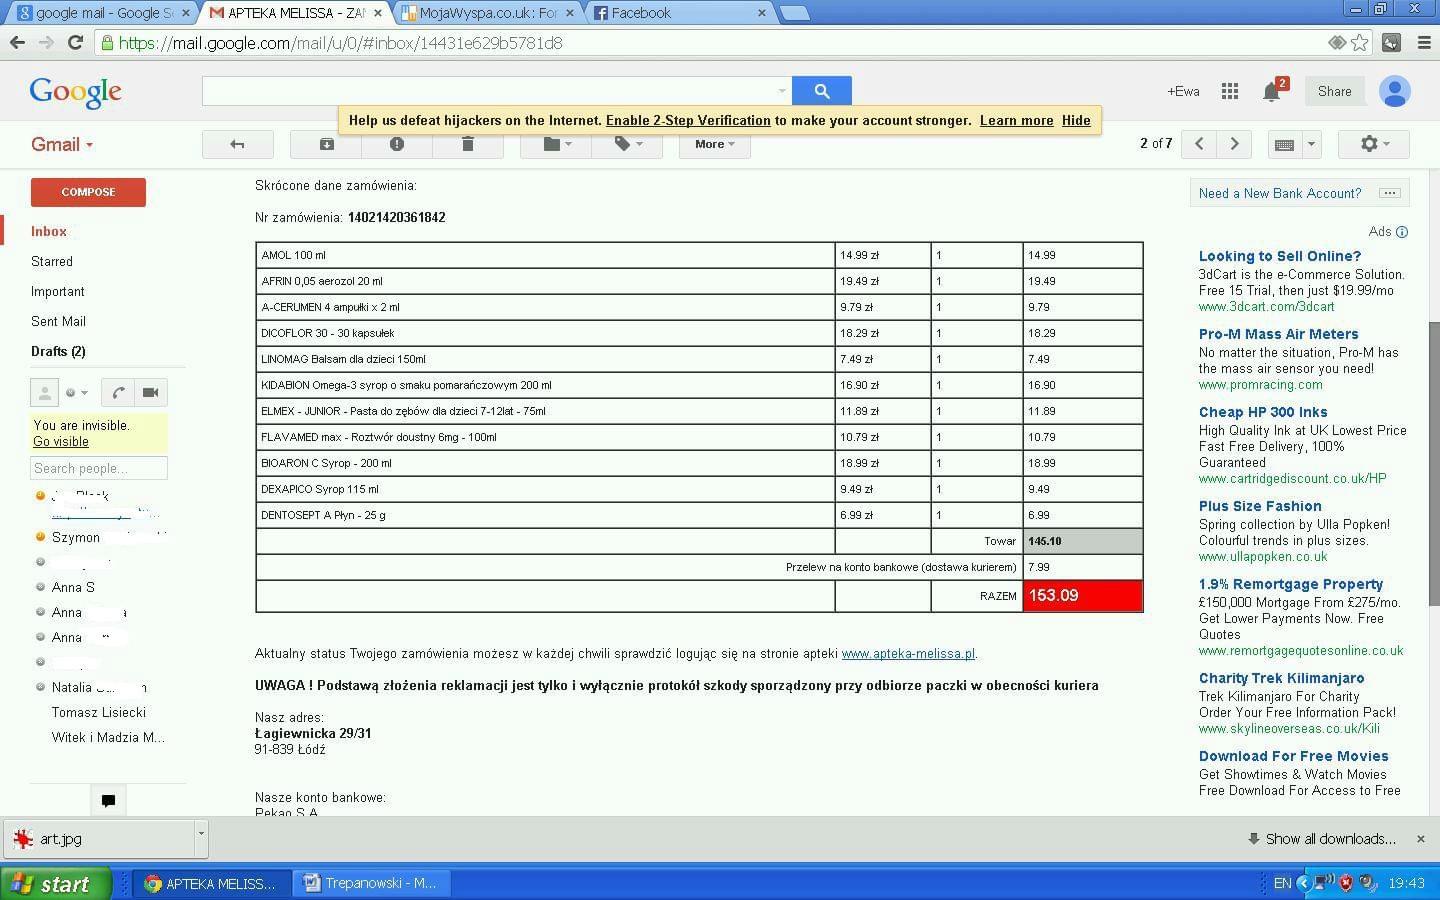Click the Share button

[x=1334, y=91]
